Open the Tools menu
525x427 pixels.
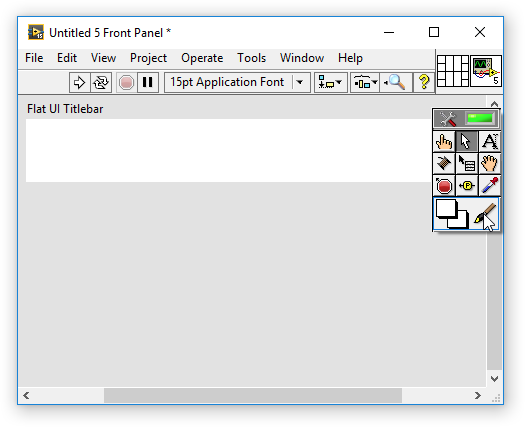[251, 58]
